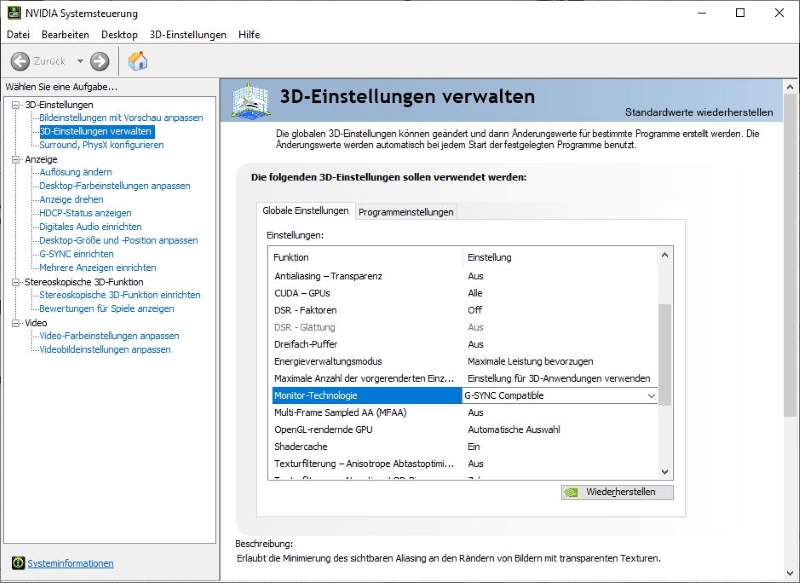Image resolution: width=800 pixels, height=583 pixels.
Task: Open Surround, PhysX konfigurieren
Action: [x=102, y=145]
